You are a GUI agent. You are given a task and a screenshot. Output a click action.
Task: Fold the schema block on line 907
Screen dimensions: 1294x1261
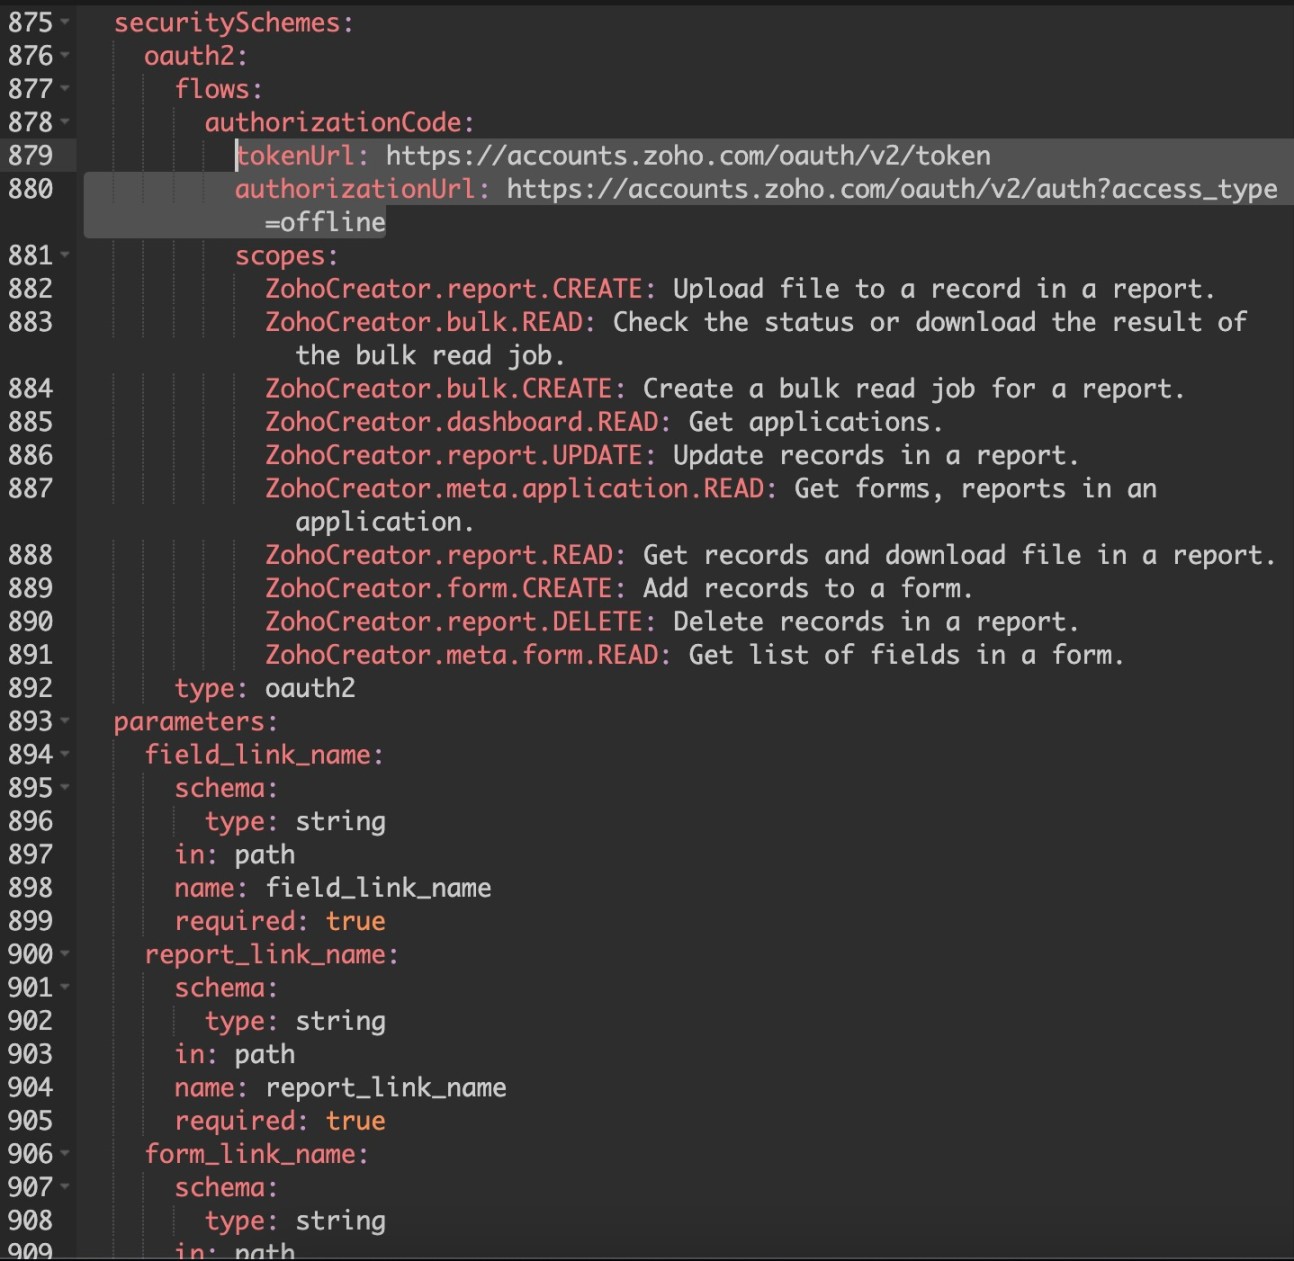[x=65, y=1186]
